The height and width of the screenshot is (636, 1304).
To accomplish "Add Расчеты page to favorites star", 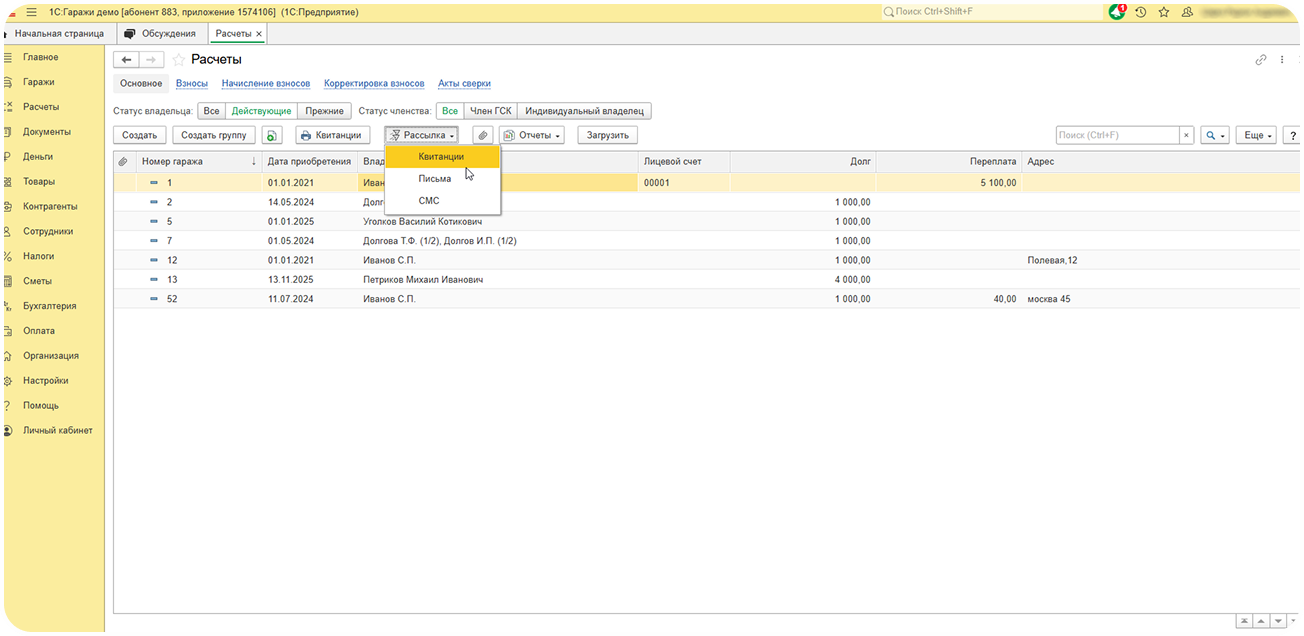I will tap(179, 60).
